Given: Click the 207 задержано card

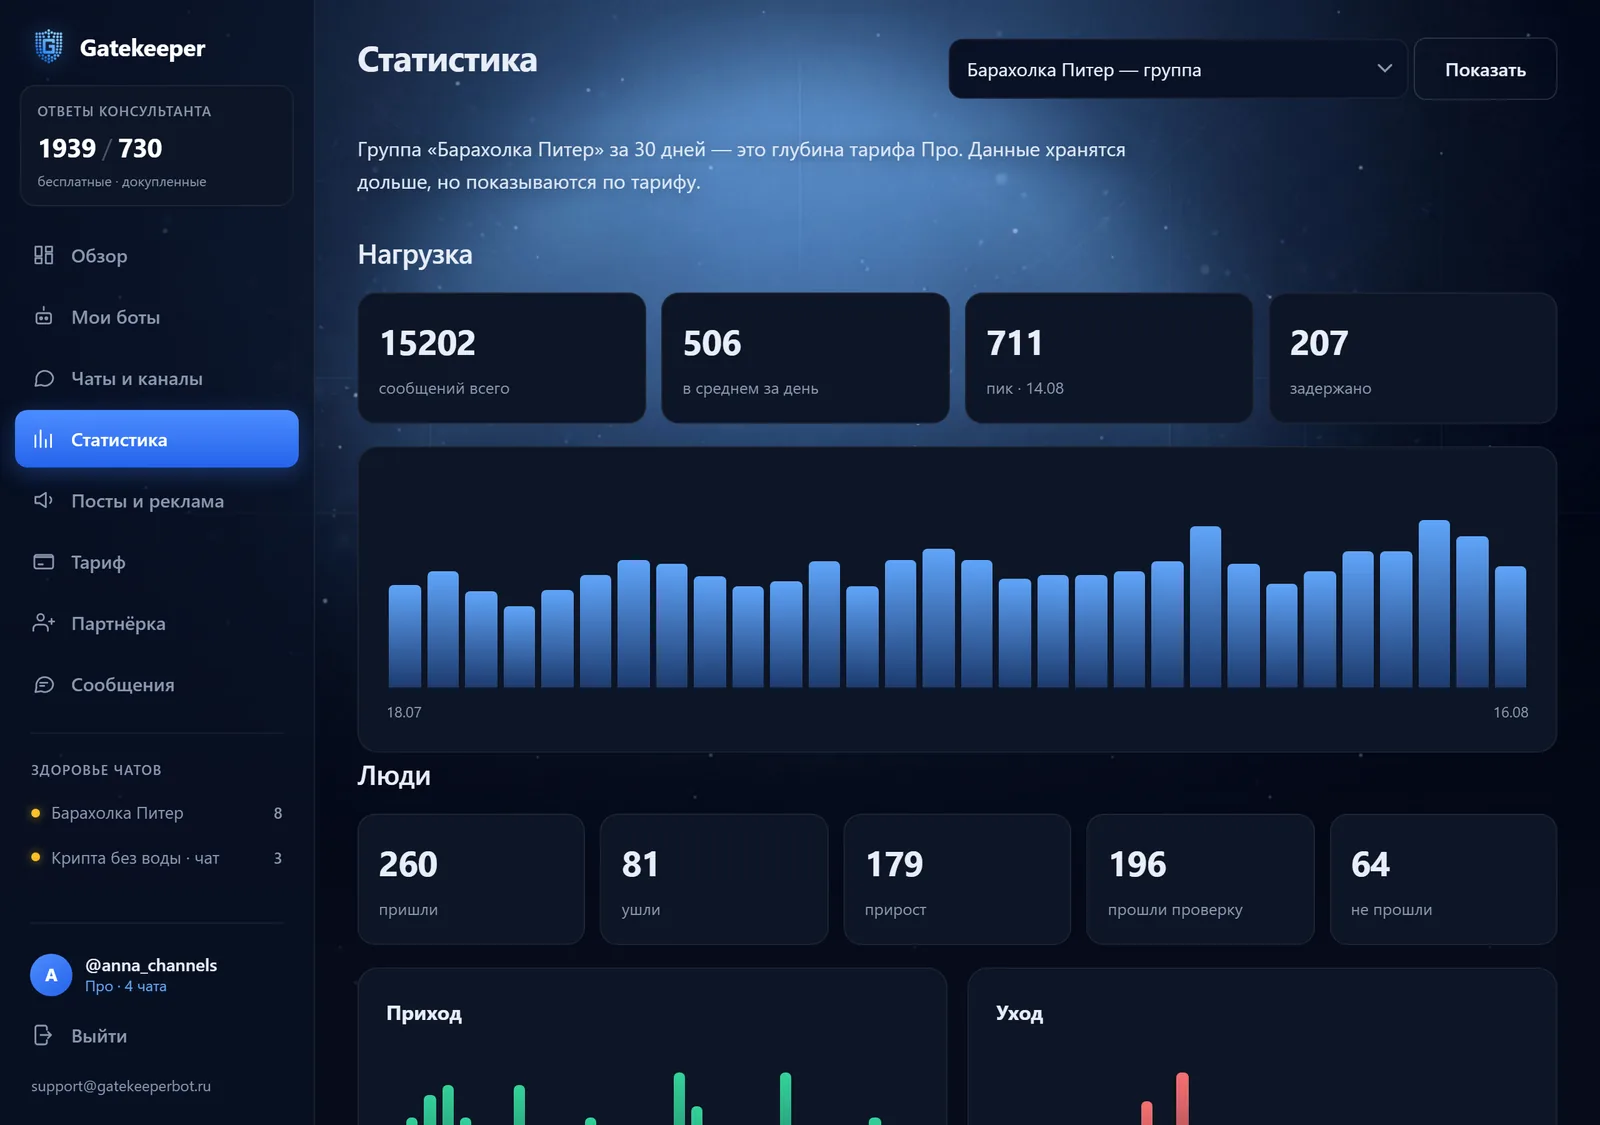Looking at the screenshot, I should [x=1413, y=358].
